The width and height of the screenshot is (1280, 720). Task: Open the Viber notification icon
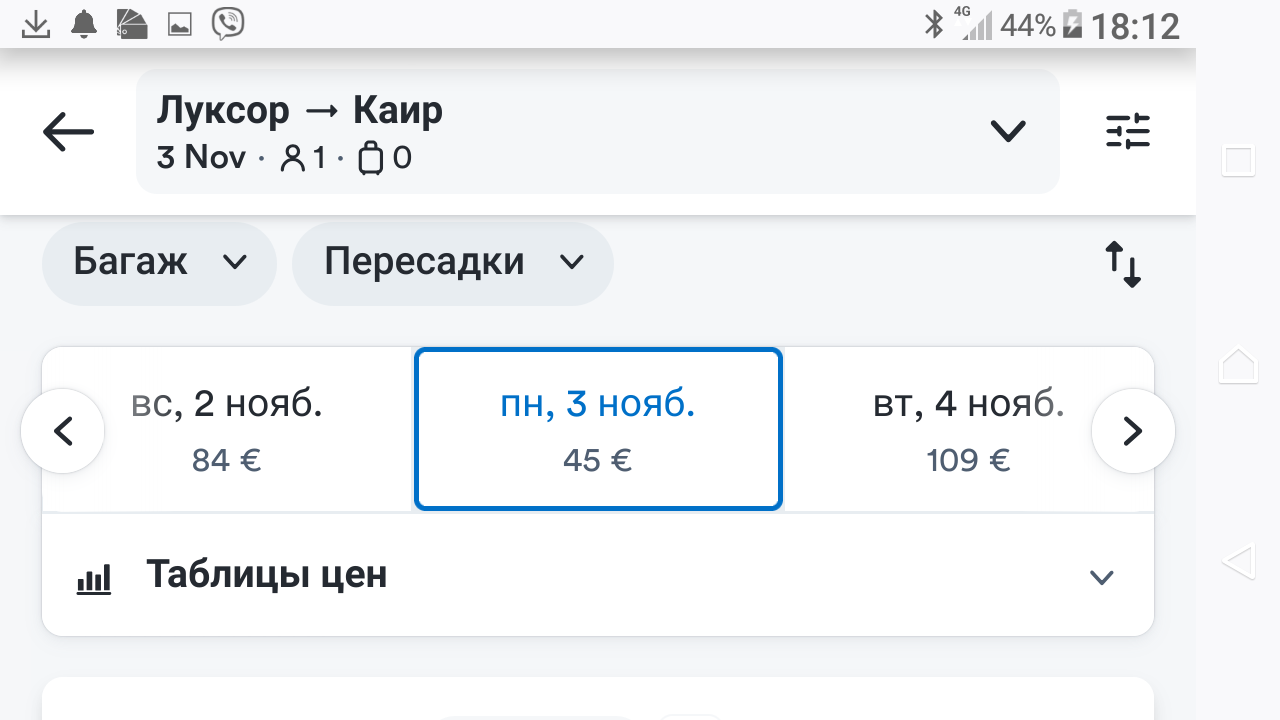(228, 24)
